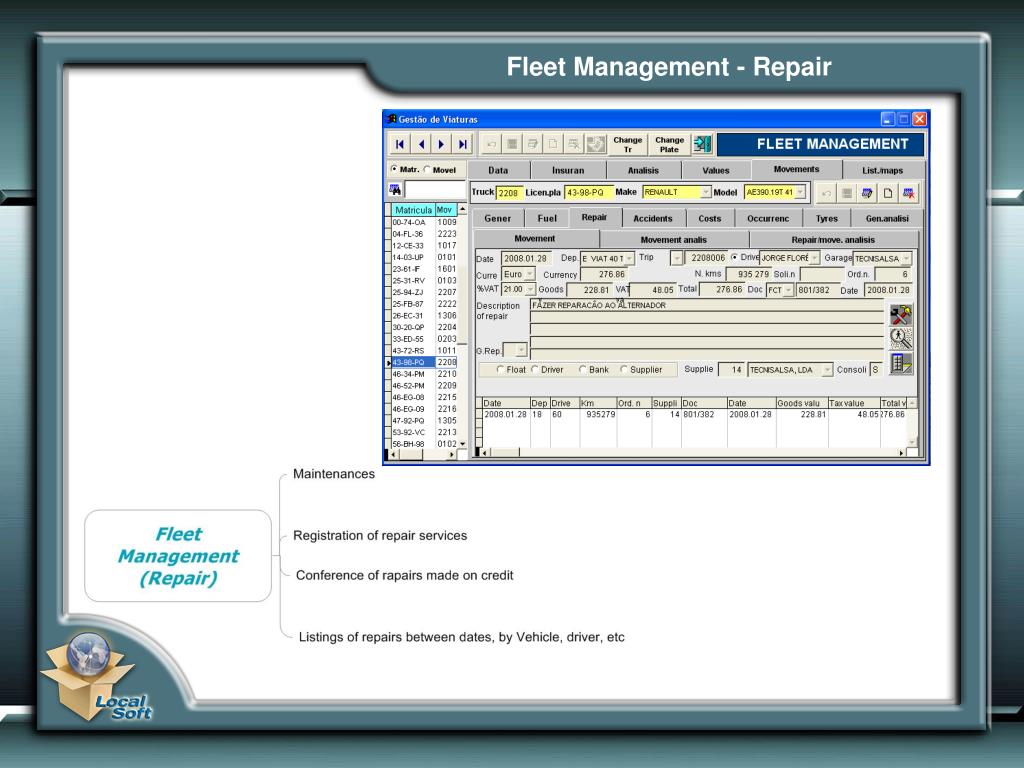Click the Change Tr button
Viewport: 1024px width, 768px height.
(628, 144)
